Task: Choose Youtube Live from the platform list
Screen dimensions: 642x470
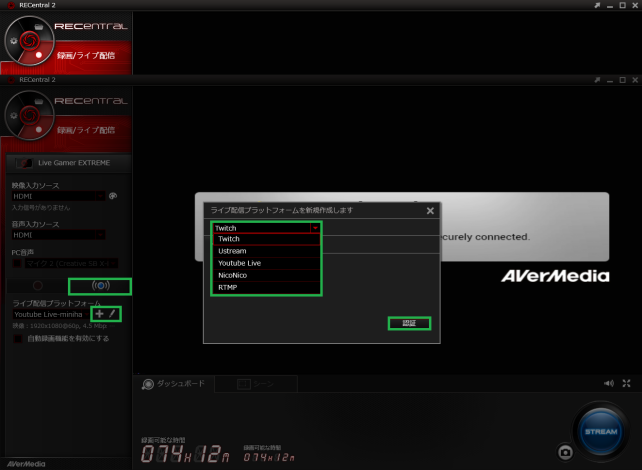Action: [267, 263]
